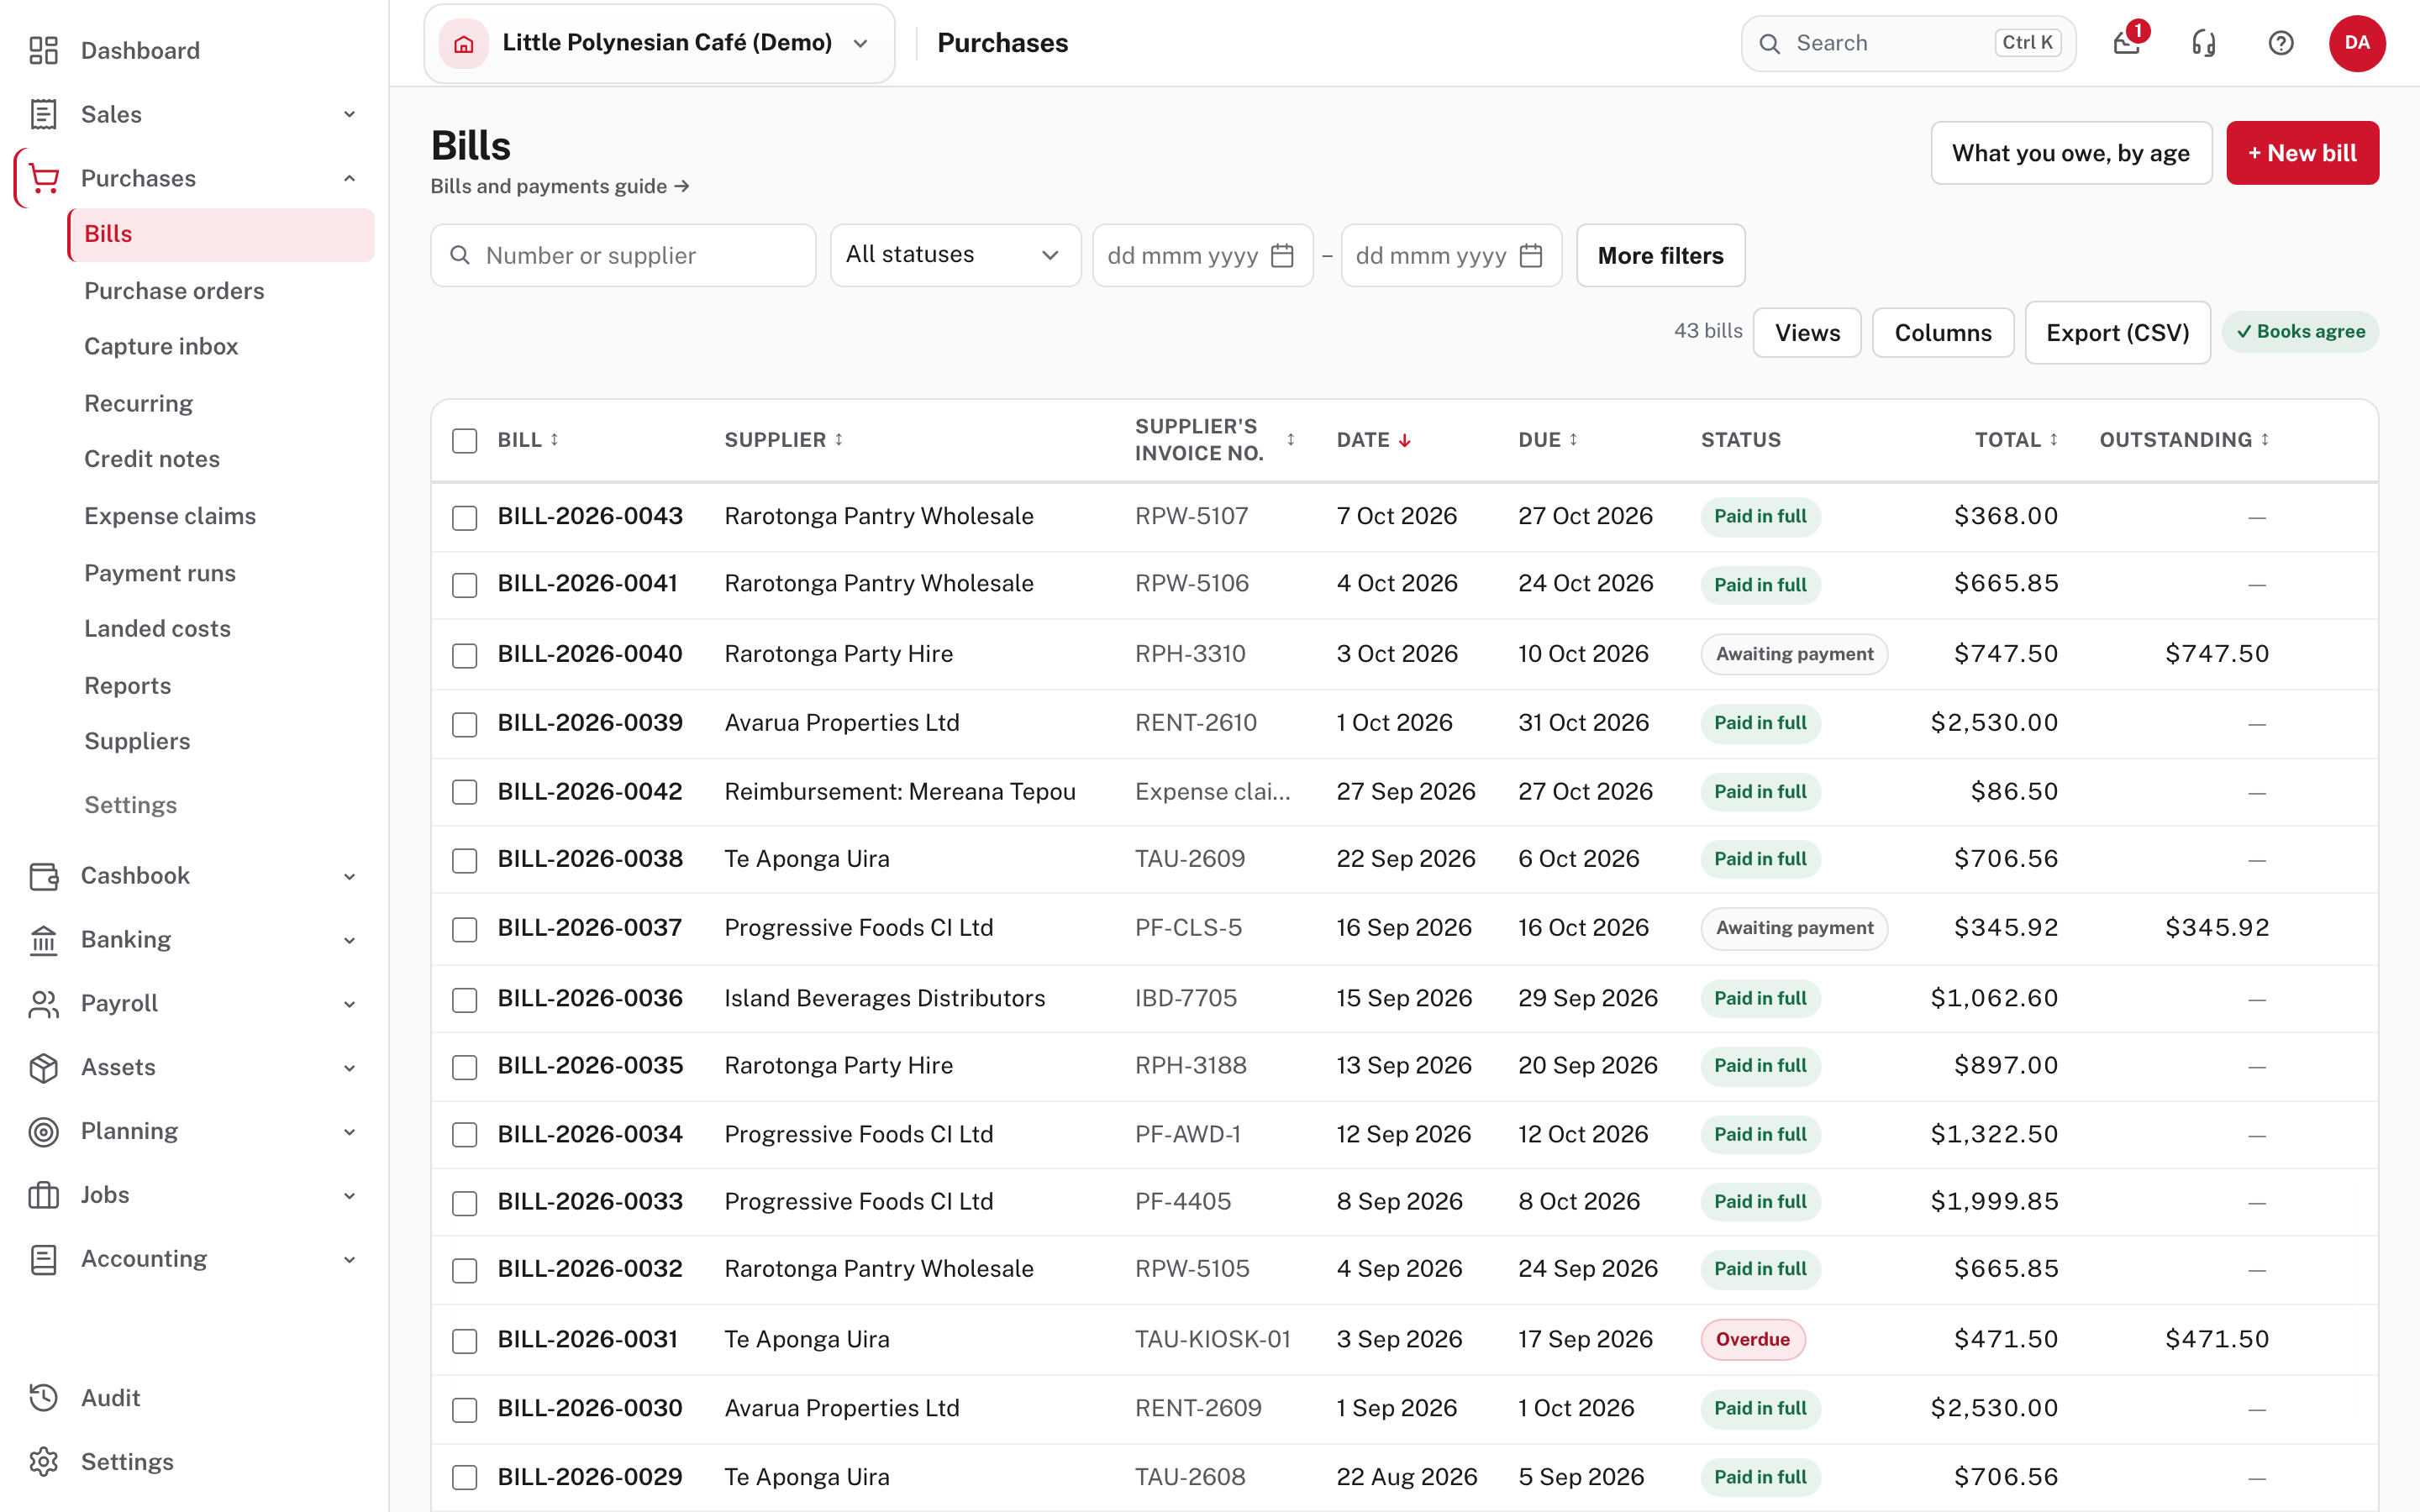This screenshot has width=2420, height=1512.
Task: Expand the Sales menu chevron
Action: tap(349, 114)
